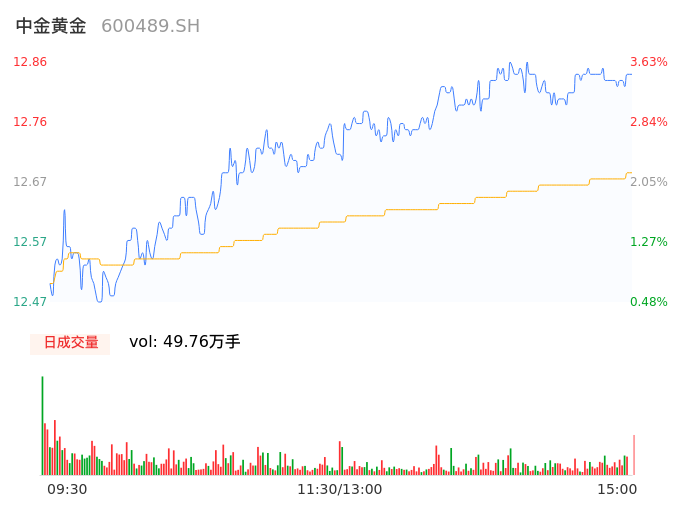Click the last pink volume bar at close
The image size is (686, 524).
click(634, 455)
